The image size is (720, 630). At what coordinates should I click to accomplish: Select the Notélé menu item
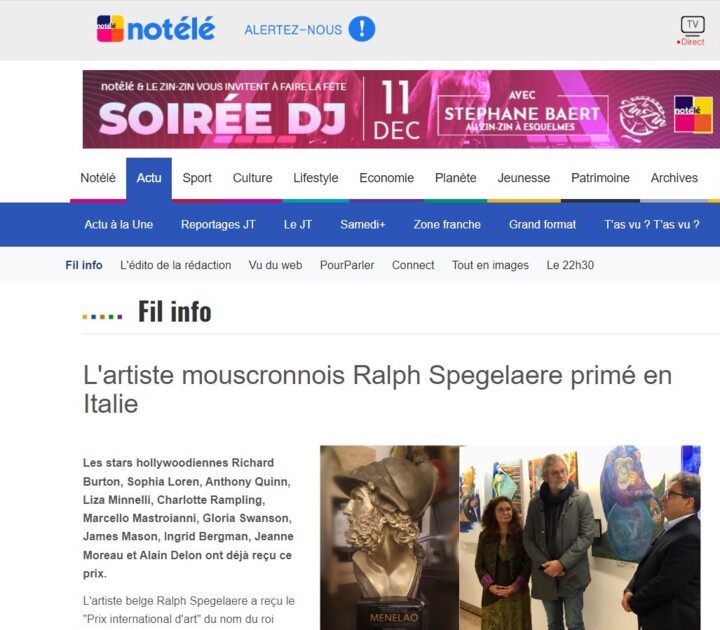click(x=98, y=178)
